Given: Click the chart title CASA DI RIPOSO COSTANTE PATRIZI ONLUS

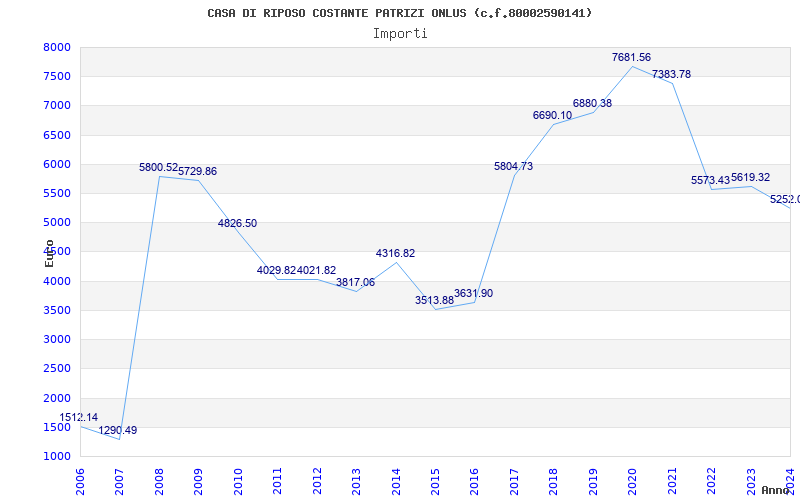Looking at the screenshot, I should tap(399, 13).
